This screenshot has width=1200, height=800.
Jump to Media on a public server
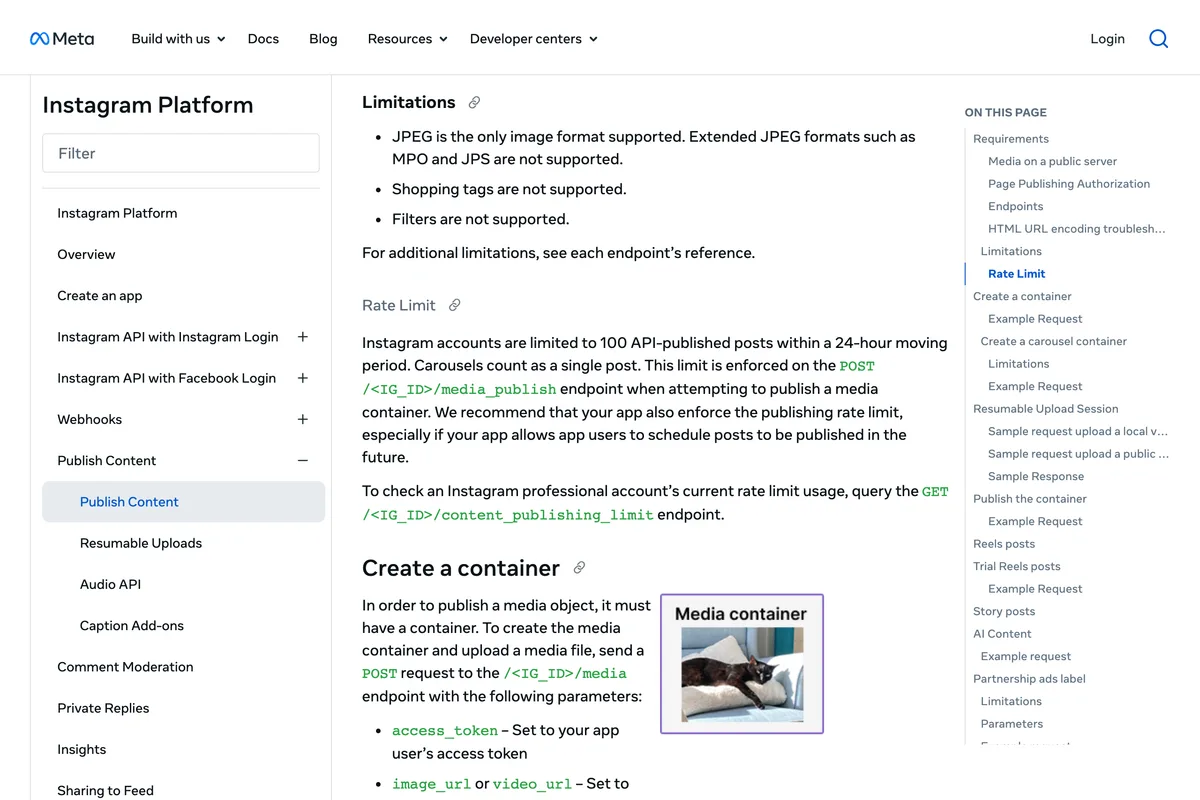pos(1052,161)
